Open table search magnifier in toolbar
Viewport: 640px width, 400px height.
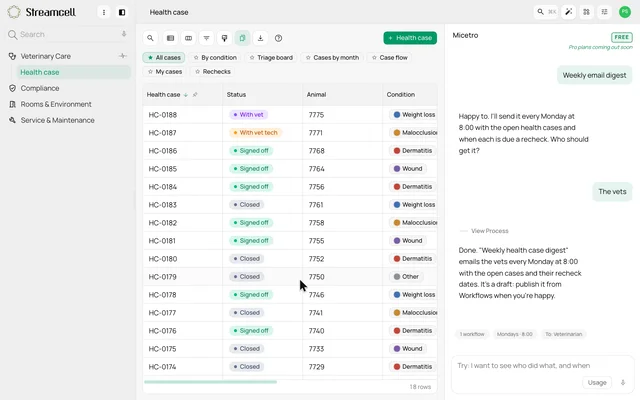pyautogui.click(x=150, y=38)
